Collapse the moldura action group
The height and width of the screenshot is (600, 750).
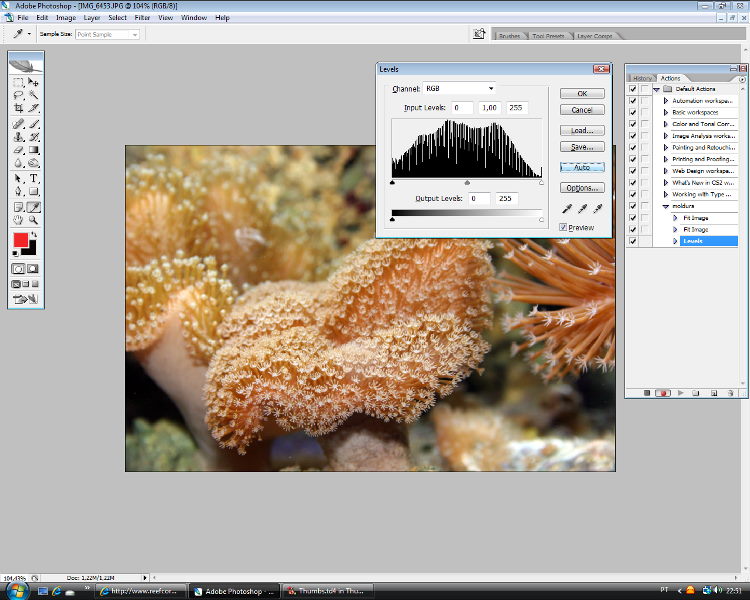click(x=666, y=206)
